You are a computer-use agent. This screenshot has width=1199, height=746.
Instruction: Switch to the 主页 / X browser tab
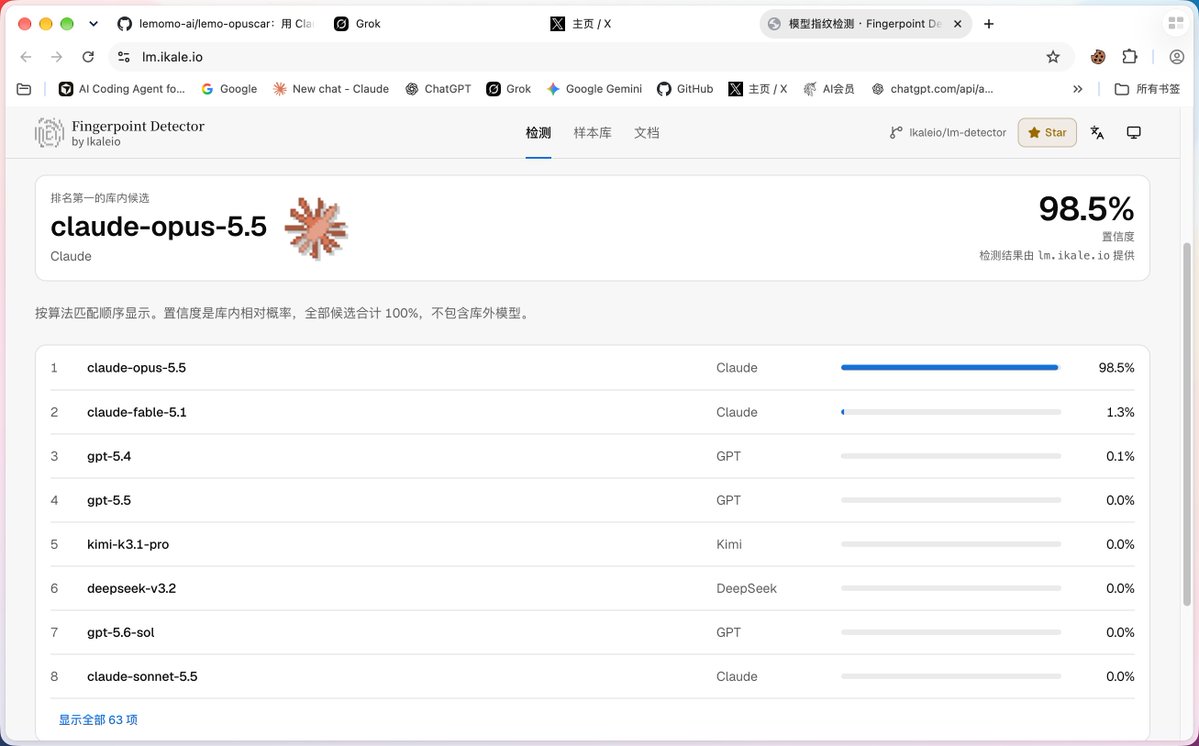tap(648, 24)
